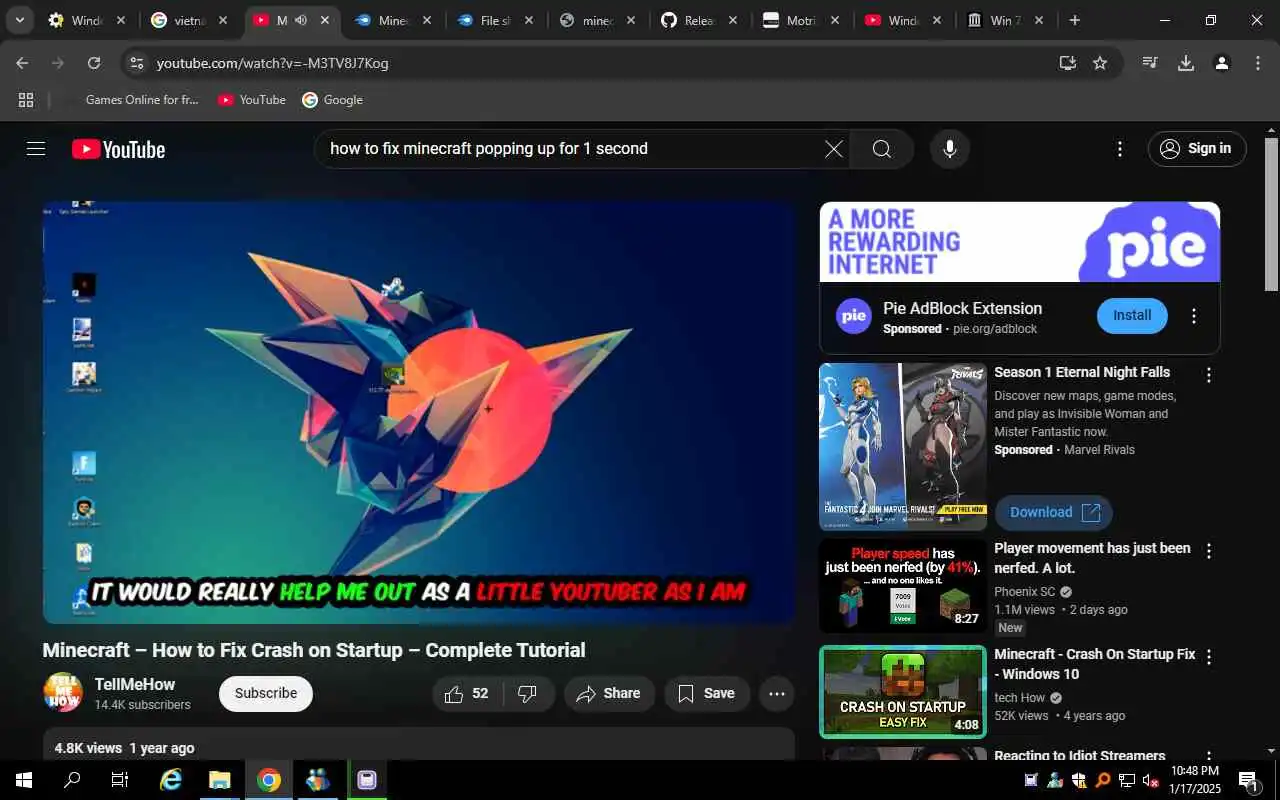Viewport: 1280px width, 800px height.
Task: Bookmark this page with star
Action: [x=1100, y=63]
